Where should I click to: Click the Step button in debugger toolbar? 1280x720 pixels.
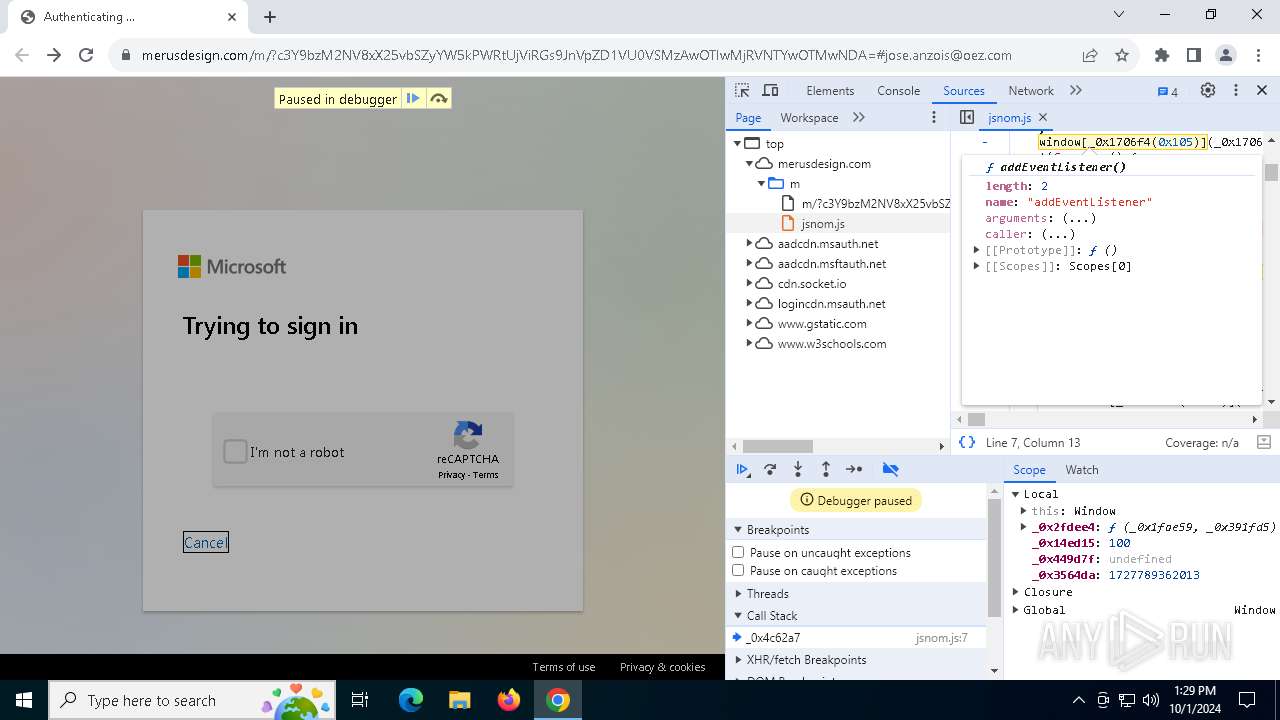tap(854, 469)
